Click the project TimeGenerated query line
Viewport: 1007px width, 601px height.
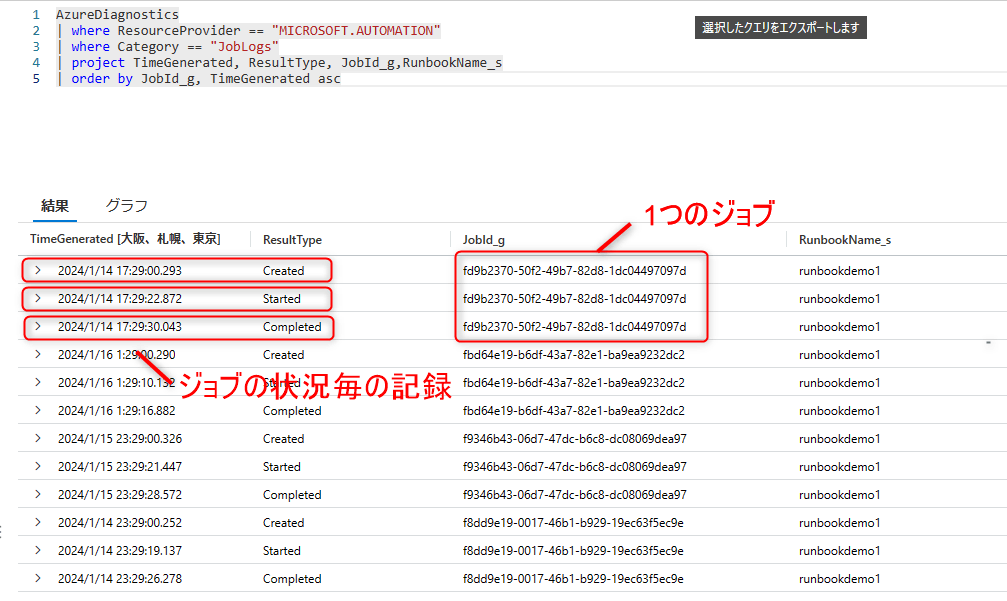(279, 62)
